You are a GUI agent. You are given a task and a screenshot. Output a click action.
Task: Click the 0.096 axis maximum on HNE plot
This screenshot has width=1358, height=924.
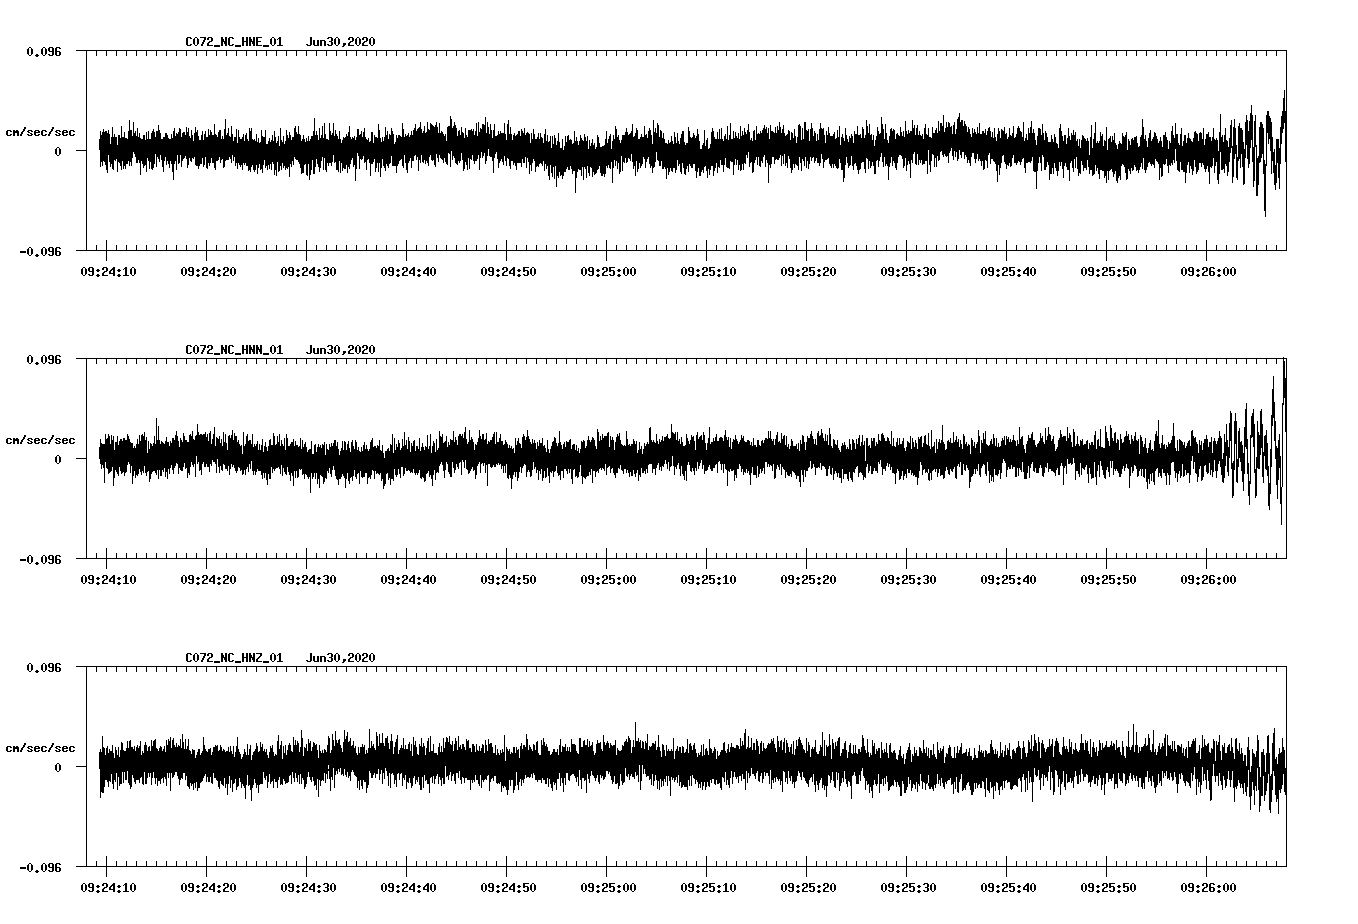click(43, 51)
